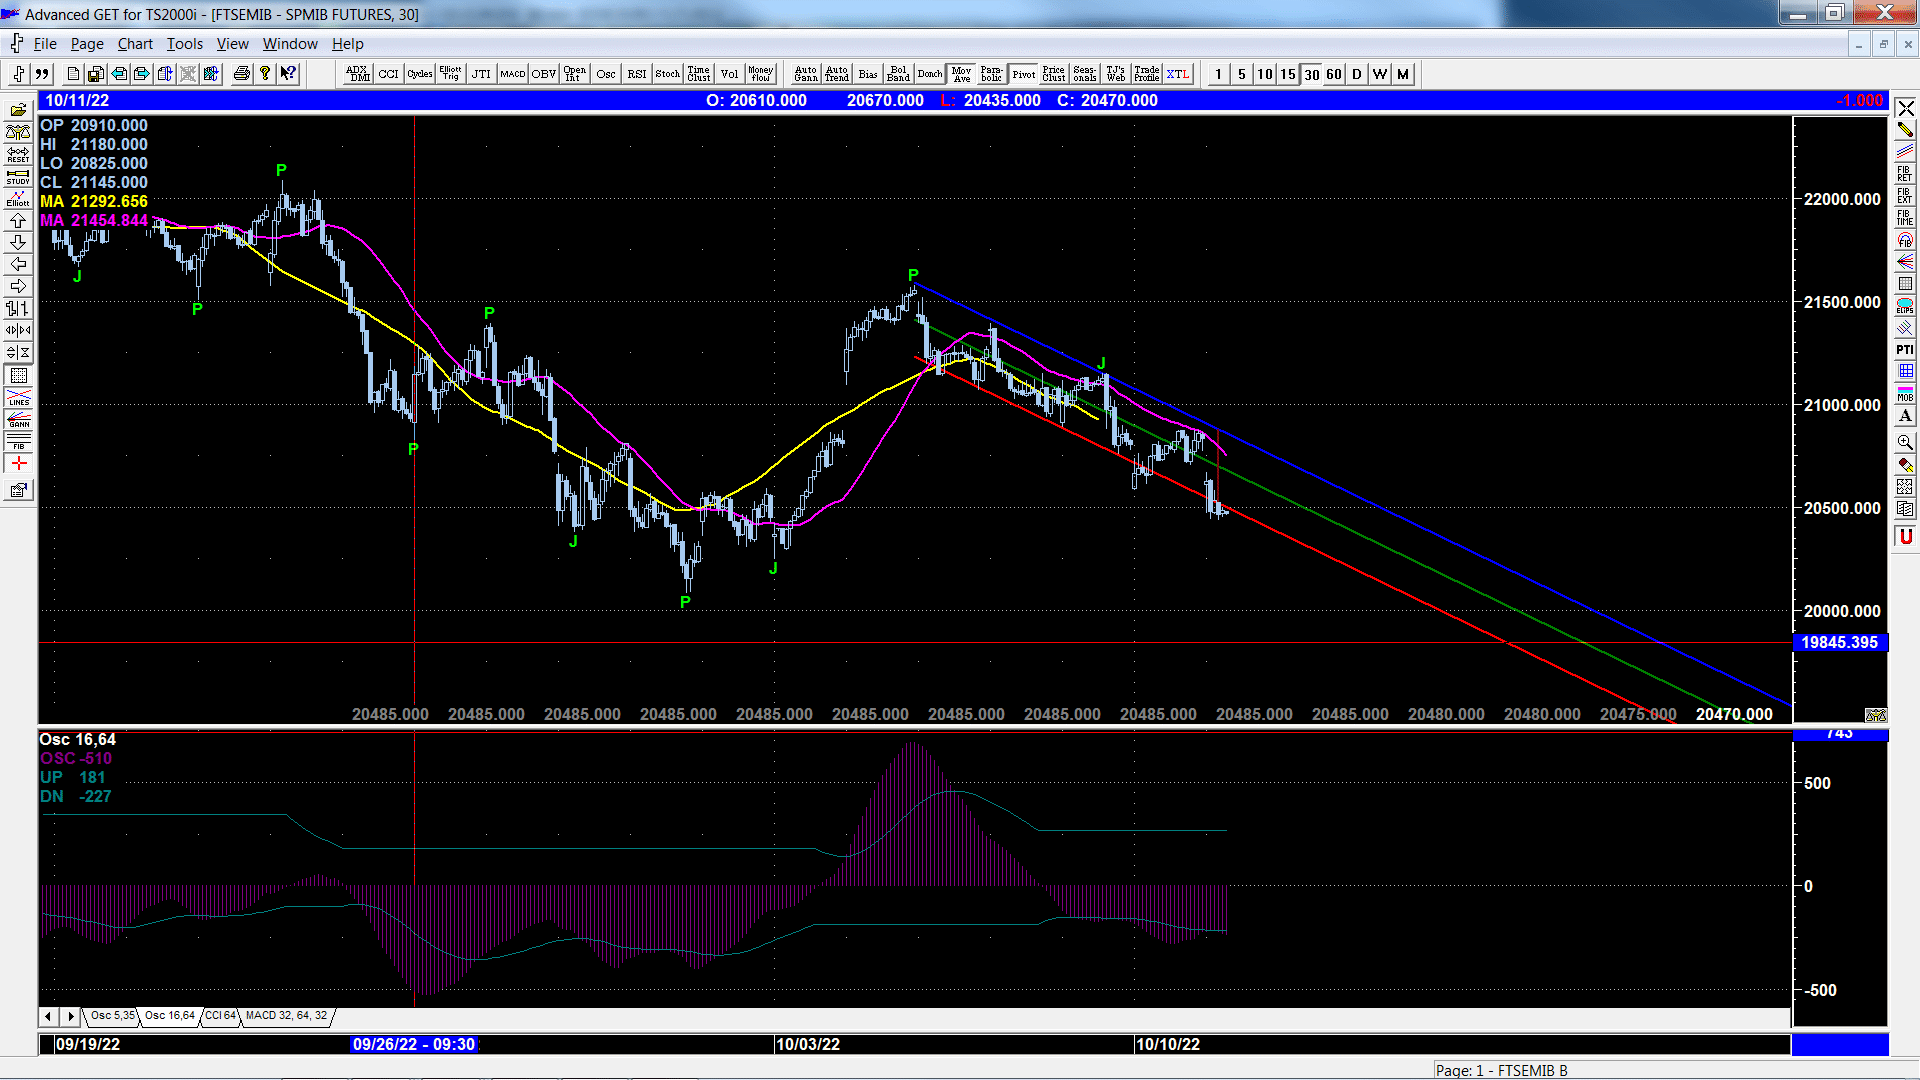This screenshot has width=1920, height=1080.
Task: Click the Elliott Trig button
Action: click(x=451, y=74)
